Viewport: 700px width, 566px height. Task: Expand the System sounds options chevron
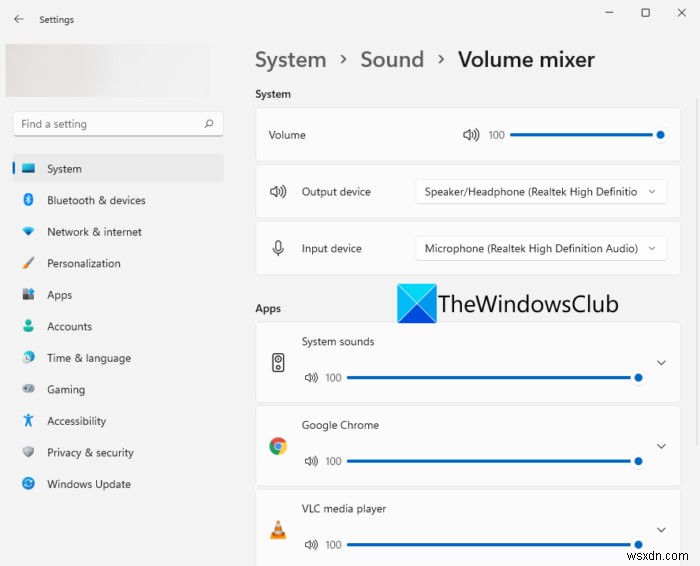[662, 362]
